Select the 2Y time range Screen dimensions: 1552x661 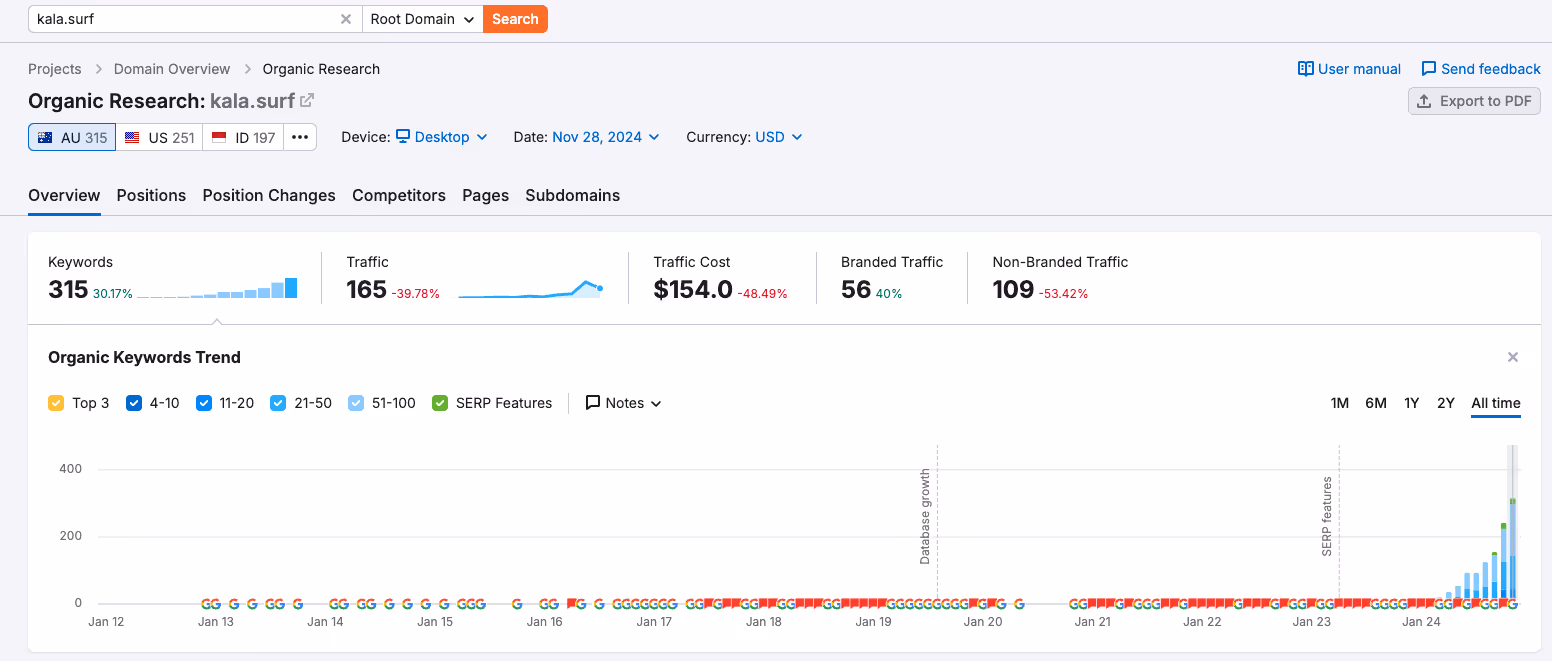click(x=1446, y=403)
